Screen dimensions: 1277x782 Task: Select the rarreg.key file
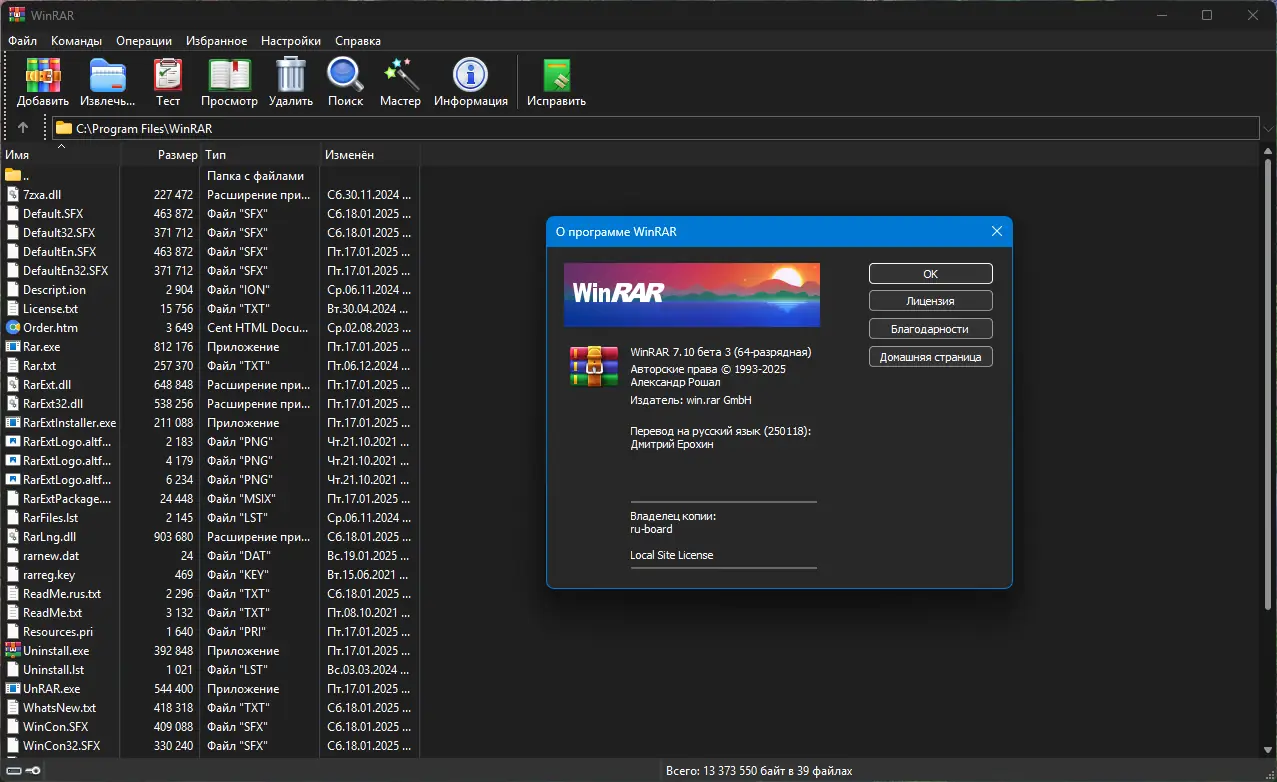49,574
